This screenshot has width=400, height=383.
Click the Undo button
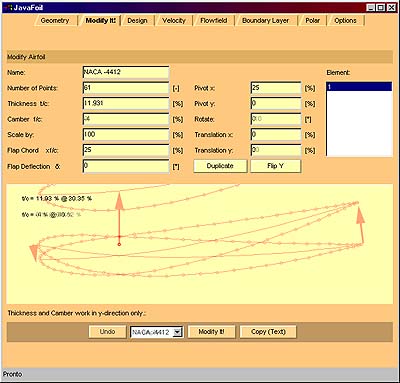[x=107, y=332]
